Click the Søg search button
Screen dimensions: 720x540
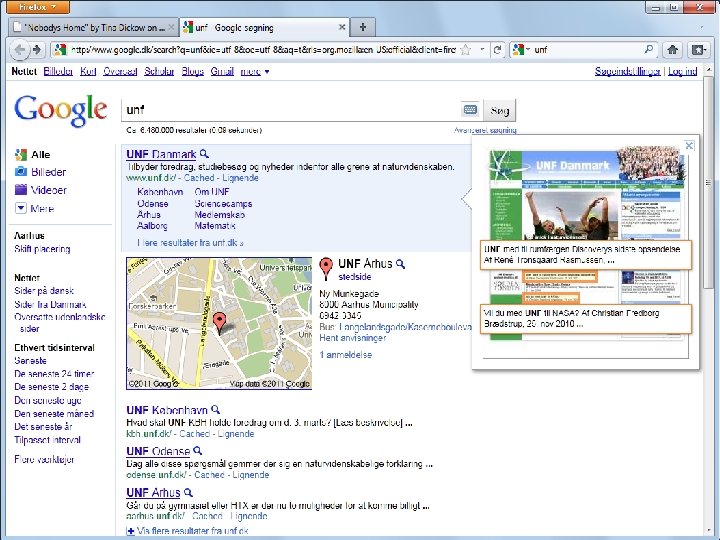[500, 111]
